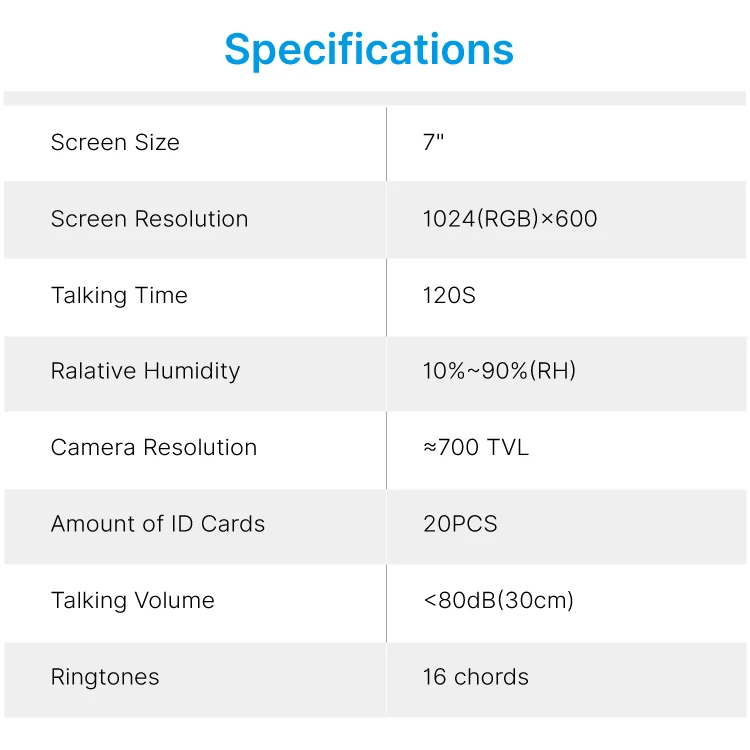This screenshot has height=750, width=750.
Task: Click the 10%~90%(RH) value
Action: point(499,371)
